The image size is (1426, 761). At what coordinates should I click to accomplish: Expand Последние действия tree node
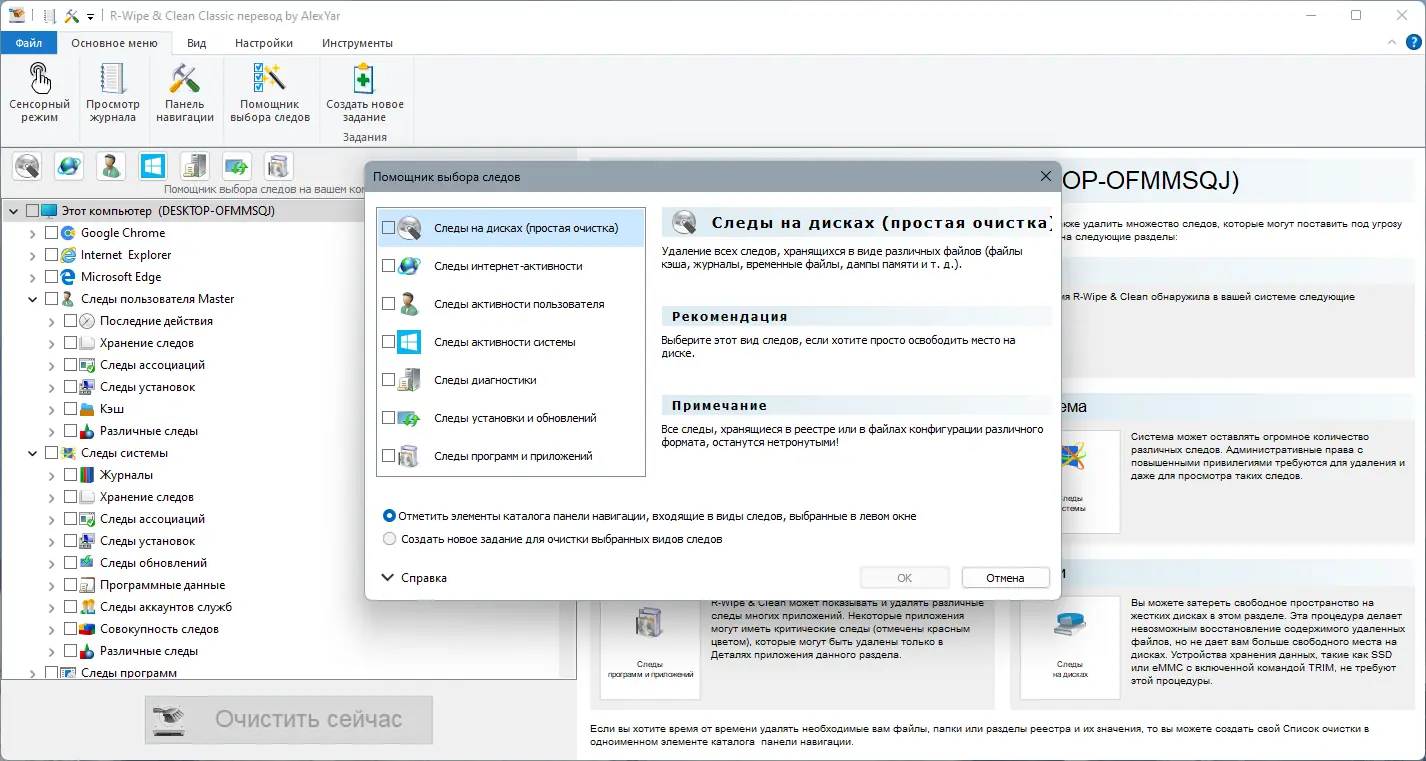(52, 321)
